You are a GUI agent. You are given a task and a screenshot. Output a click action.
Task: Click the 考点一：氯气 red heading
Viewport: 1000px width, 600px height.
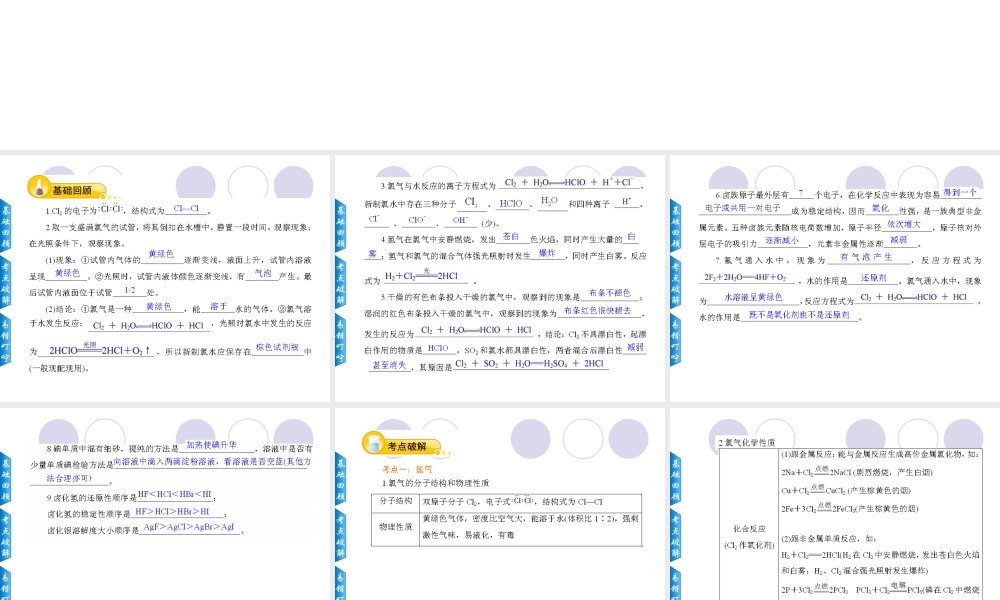[407, 468]
